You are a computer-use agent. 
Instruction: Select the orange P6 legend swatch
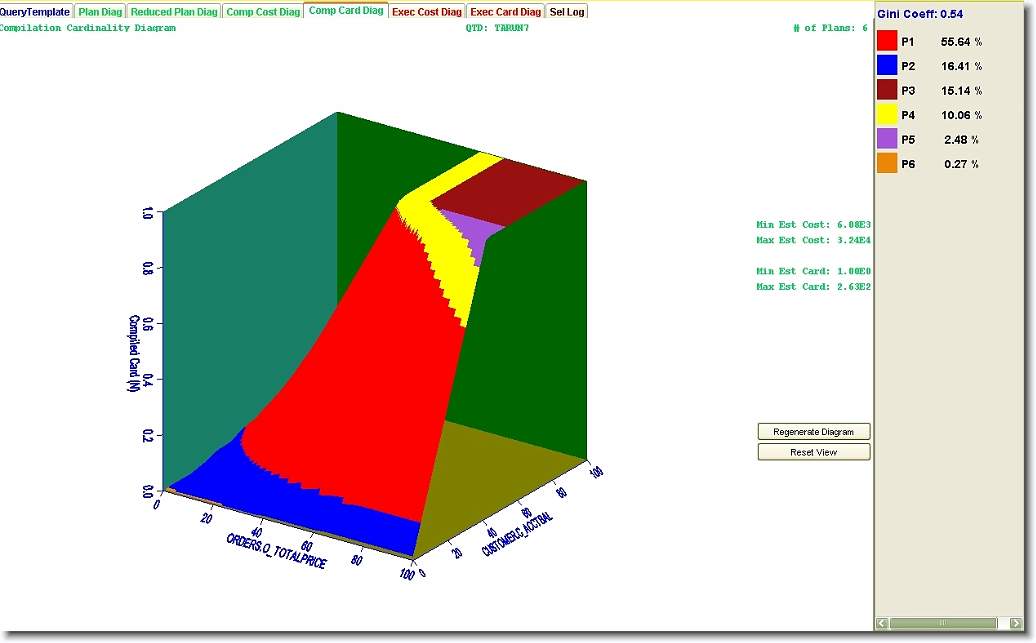point(887,164)
